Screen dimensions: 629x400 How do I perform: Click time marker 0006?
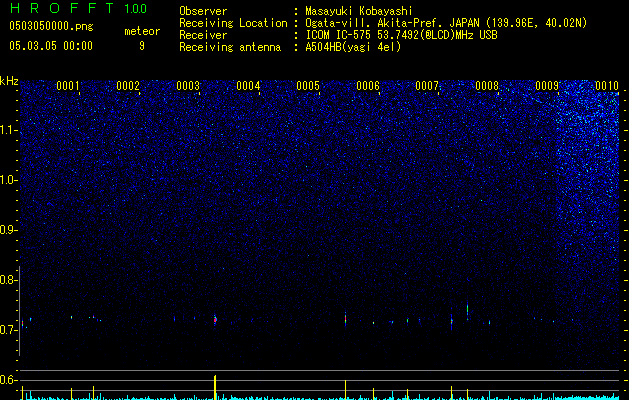pyautogui.click(x=368, y=86)
